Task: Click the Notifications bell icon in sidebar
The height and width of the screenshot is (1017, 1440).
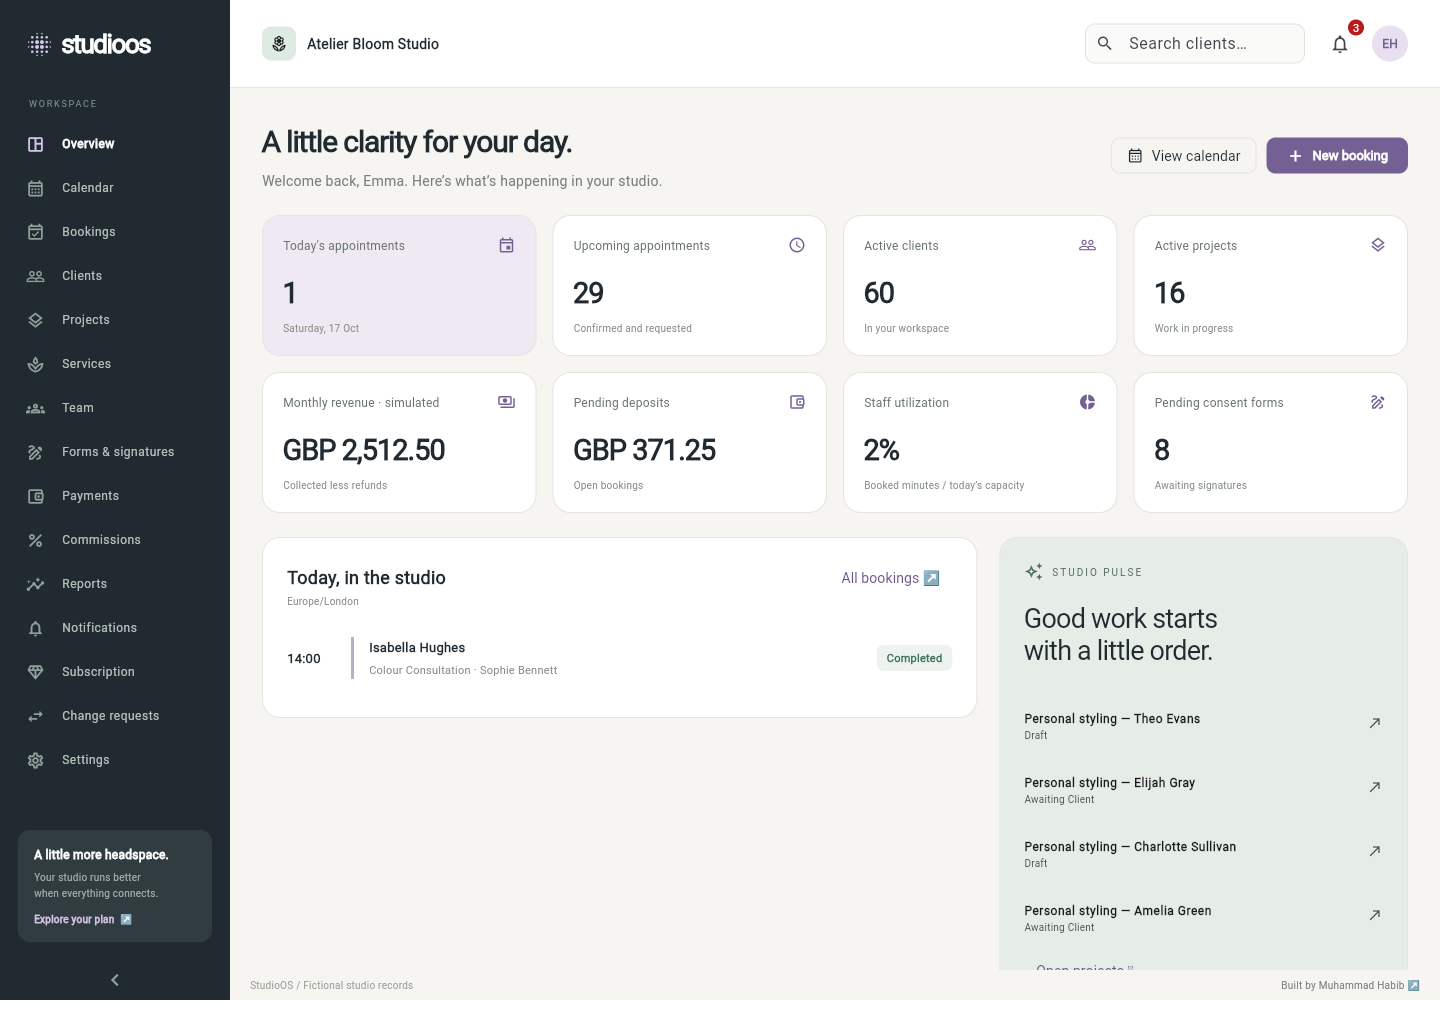Action: tap(36, 628)
